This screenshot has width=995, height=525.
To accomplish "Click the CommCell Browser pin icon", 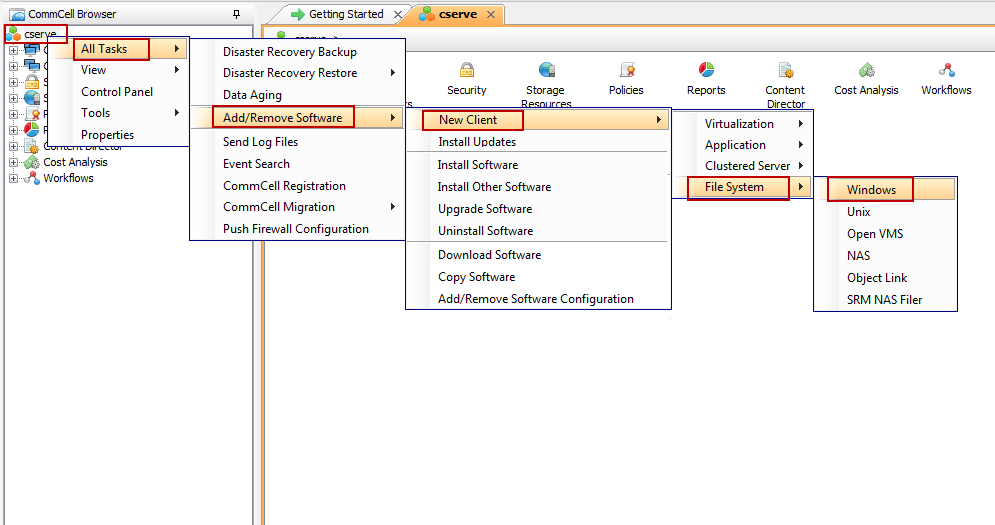I will pos(236,14).
